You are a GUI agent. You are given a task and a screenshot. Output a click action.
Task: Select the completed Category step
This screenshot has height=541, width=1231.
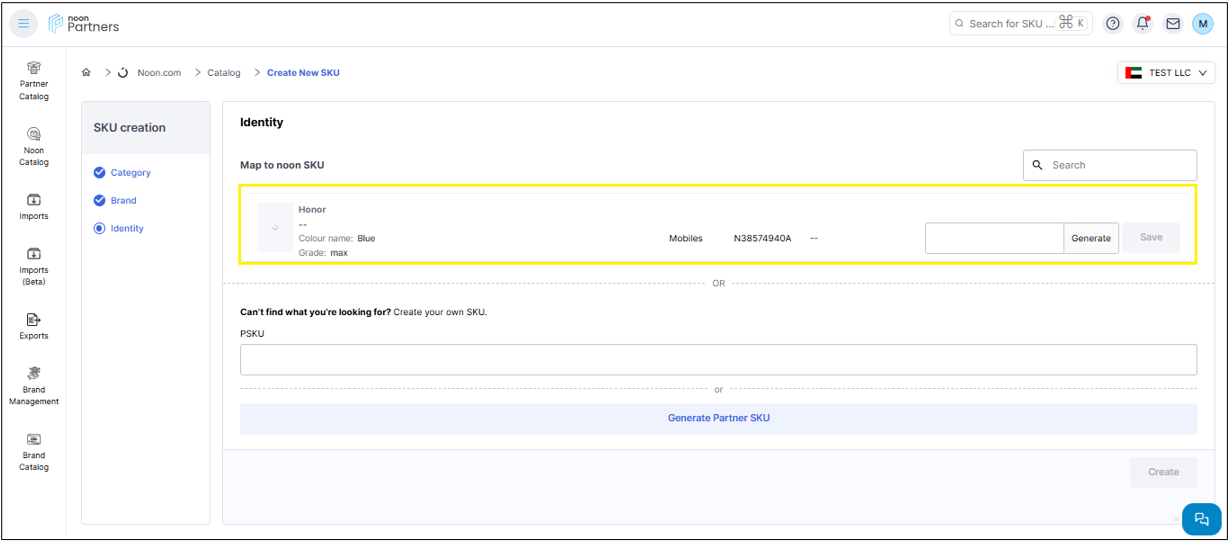(100, 173)
